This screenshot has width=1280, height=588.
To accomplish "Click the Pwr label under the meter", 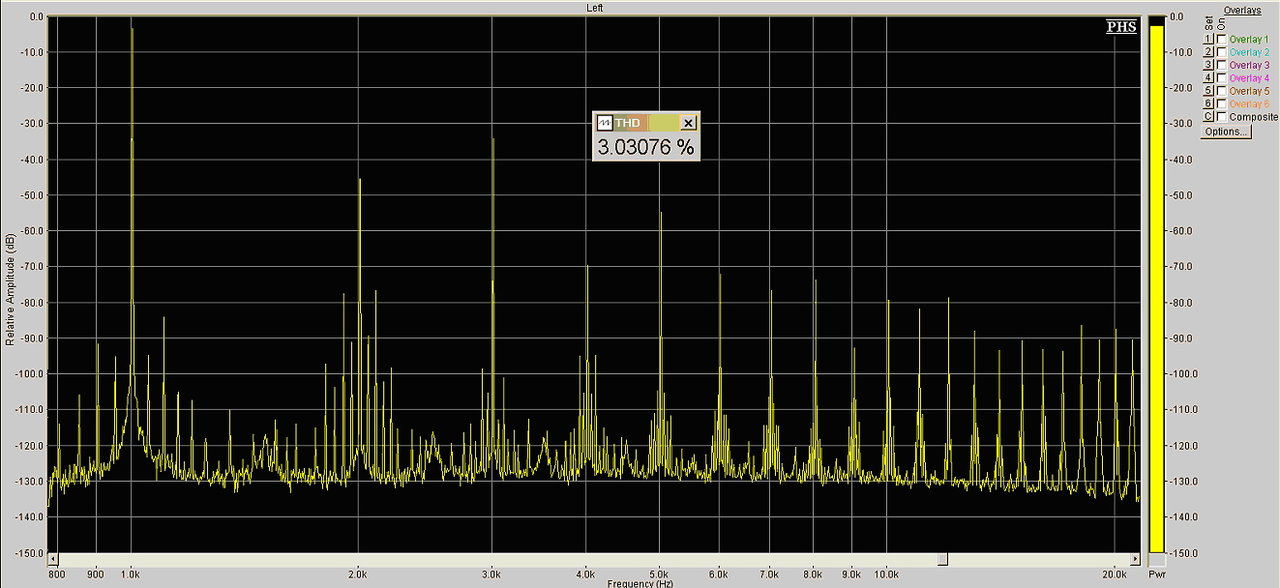I will [1157, 575].
